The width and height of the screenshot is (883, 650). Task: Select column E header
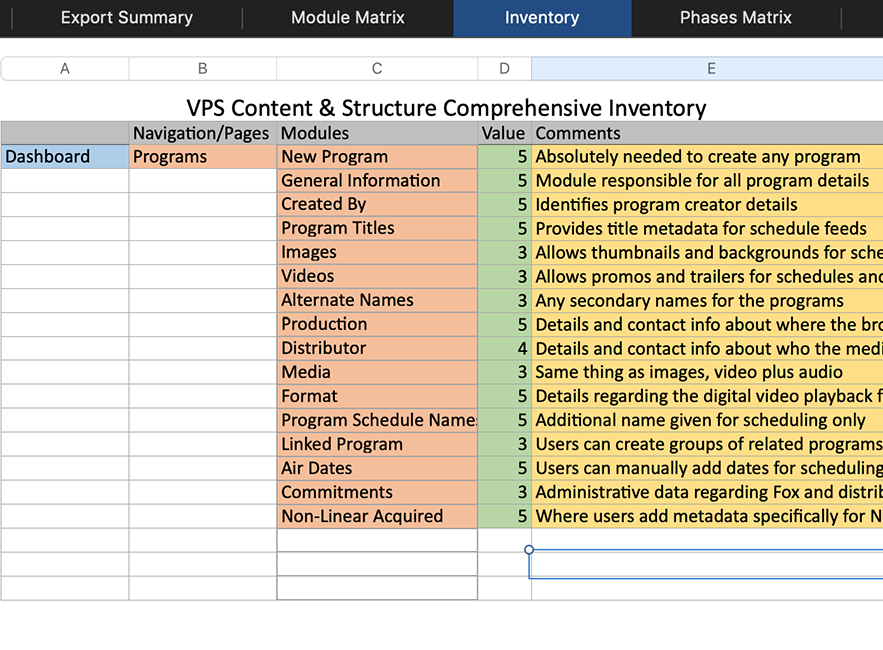coord(710,68)
